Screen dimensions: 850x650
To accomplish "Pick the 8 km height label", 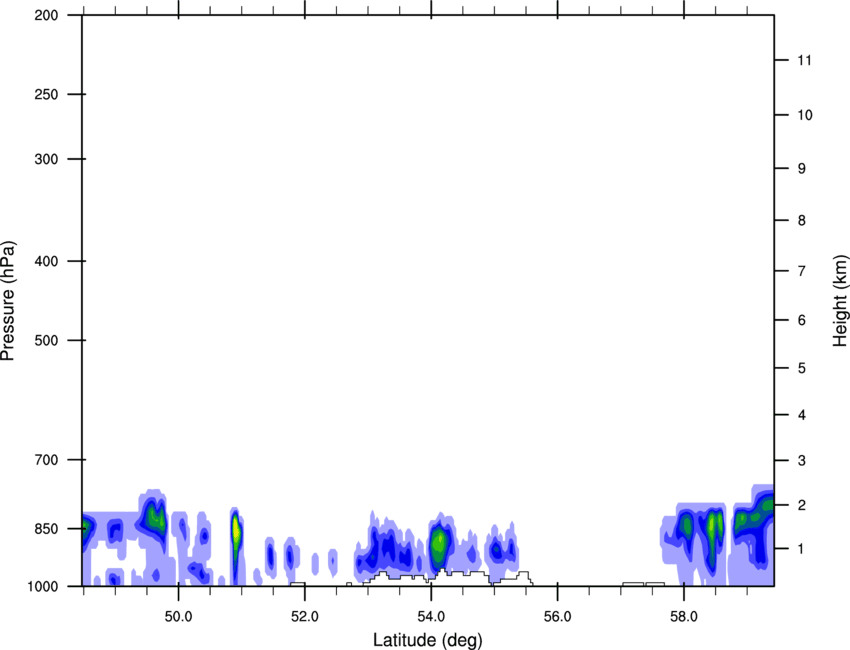I will point(801,220).
